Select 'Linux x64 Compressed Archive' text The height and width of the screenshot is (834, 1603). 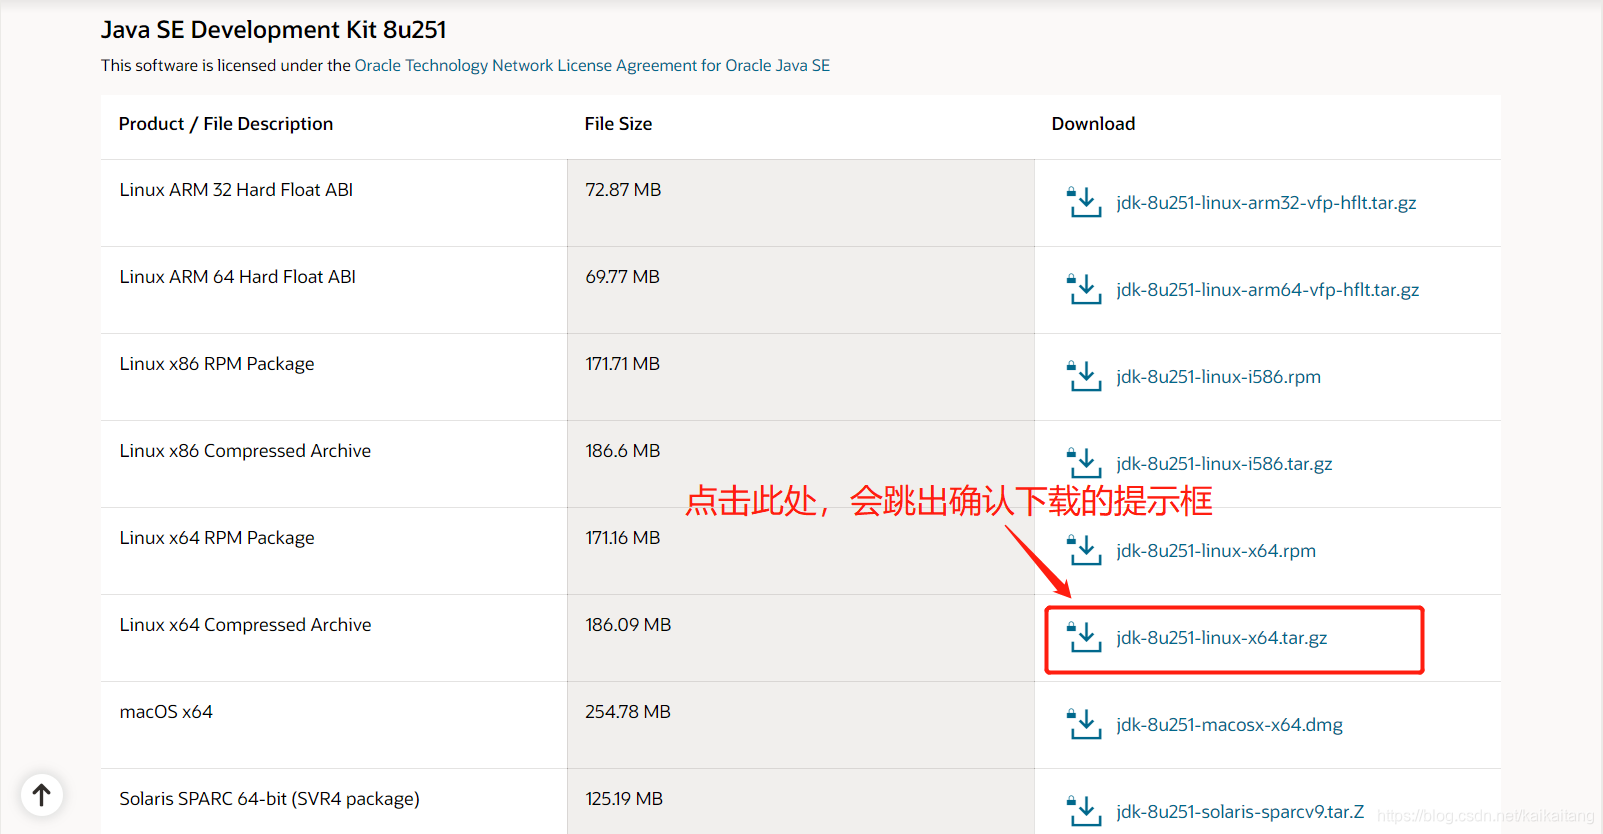[x=245, y=624]
